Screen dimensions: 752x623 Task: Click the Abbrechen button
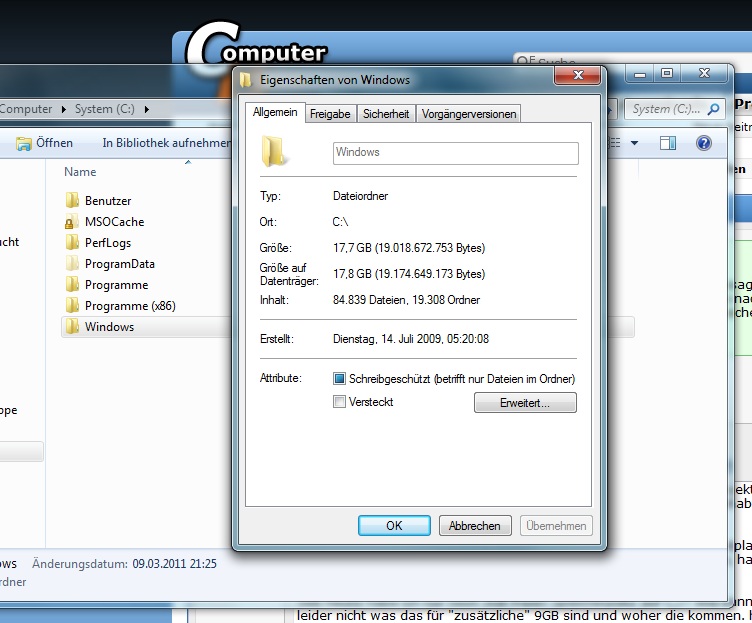[475, 526]
